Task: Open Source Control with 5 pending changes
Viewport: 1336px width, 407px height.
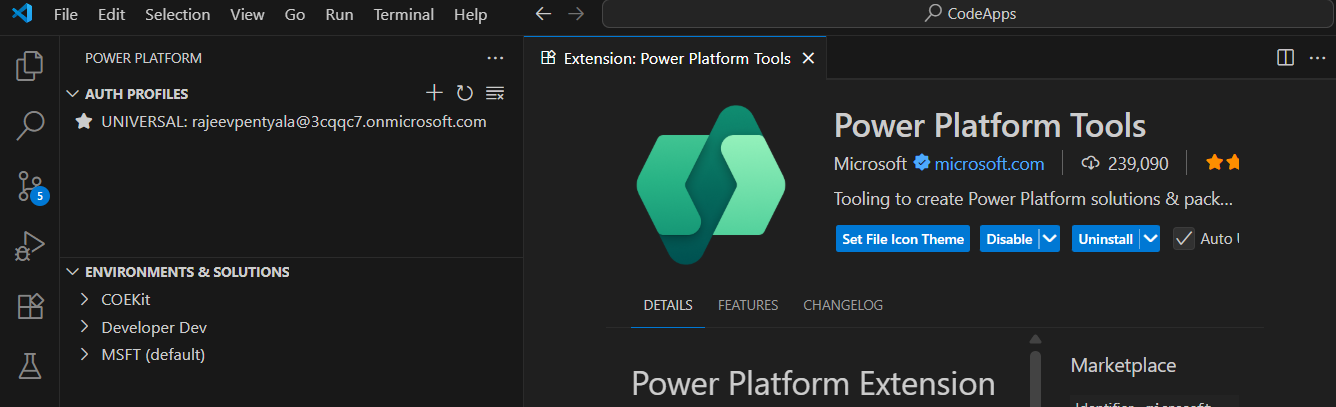Action: point(30,186)
